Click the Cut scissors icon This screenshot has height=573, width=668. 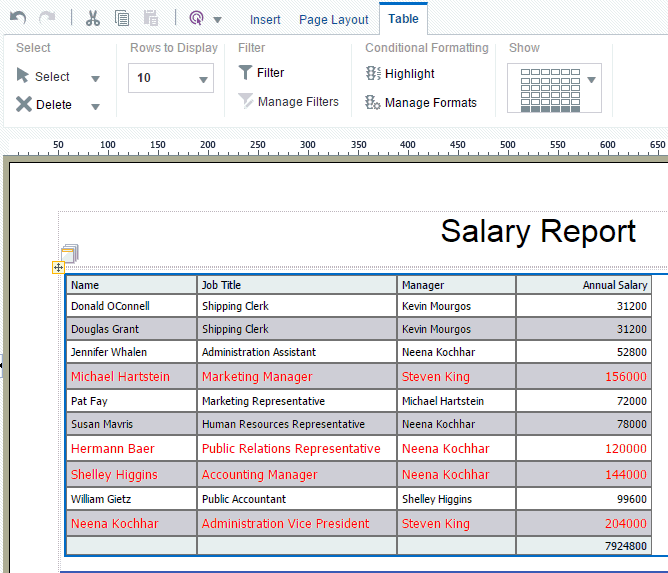tap(92, 18)
